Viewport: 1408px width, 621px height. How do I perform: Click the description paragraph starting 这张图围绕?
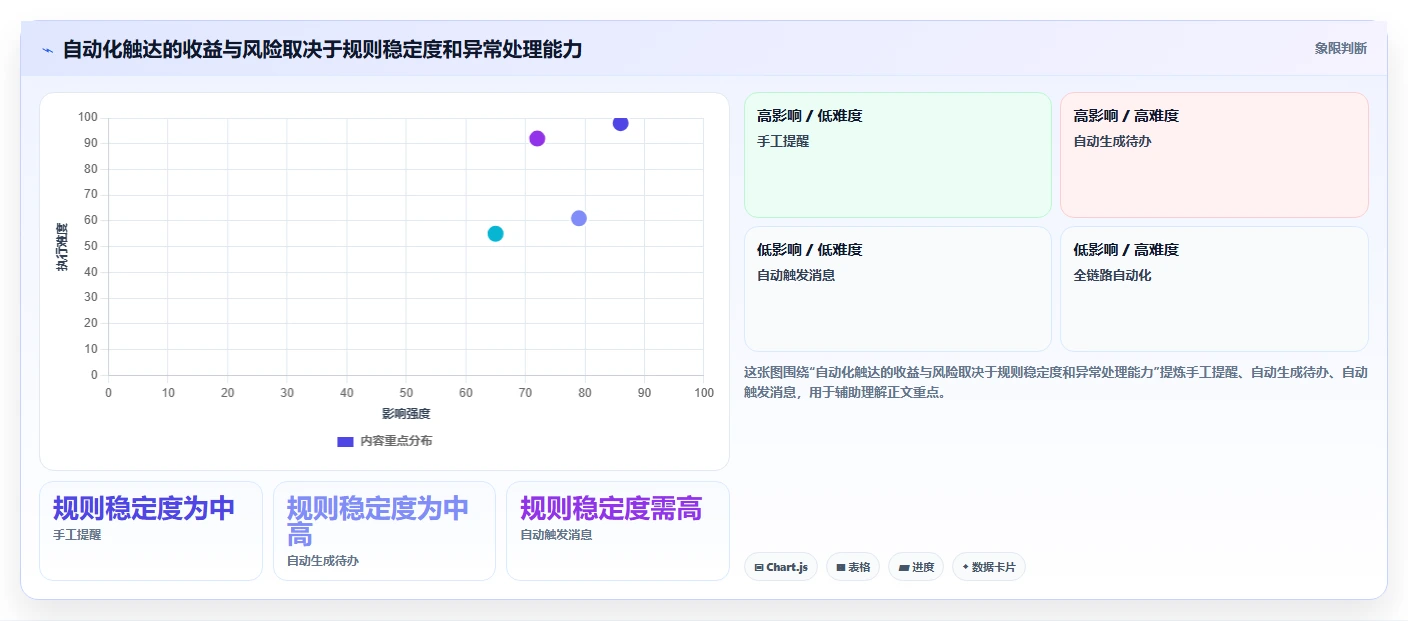[1056, 382]
